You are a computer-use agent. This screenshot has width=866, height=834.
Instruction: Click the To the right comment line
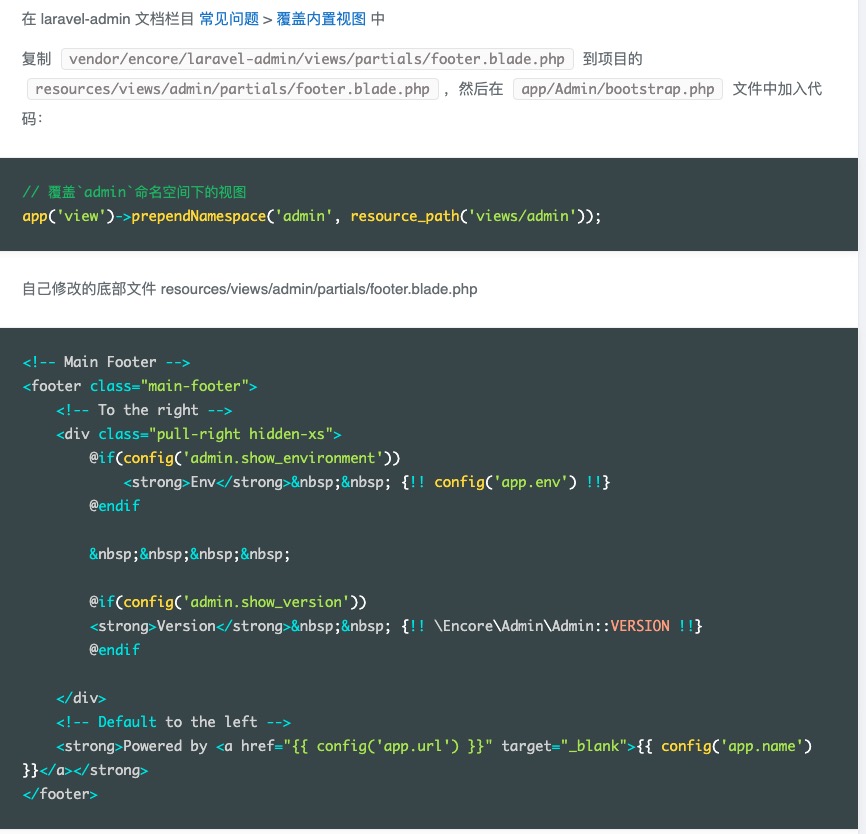(x=144, y=410)
